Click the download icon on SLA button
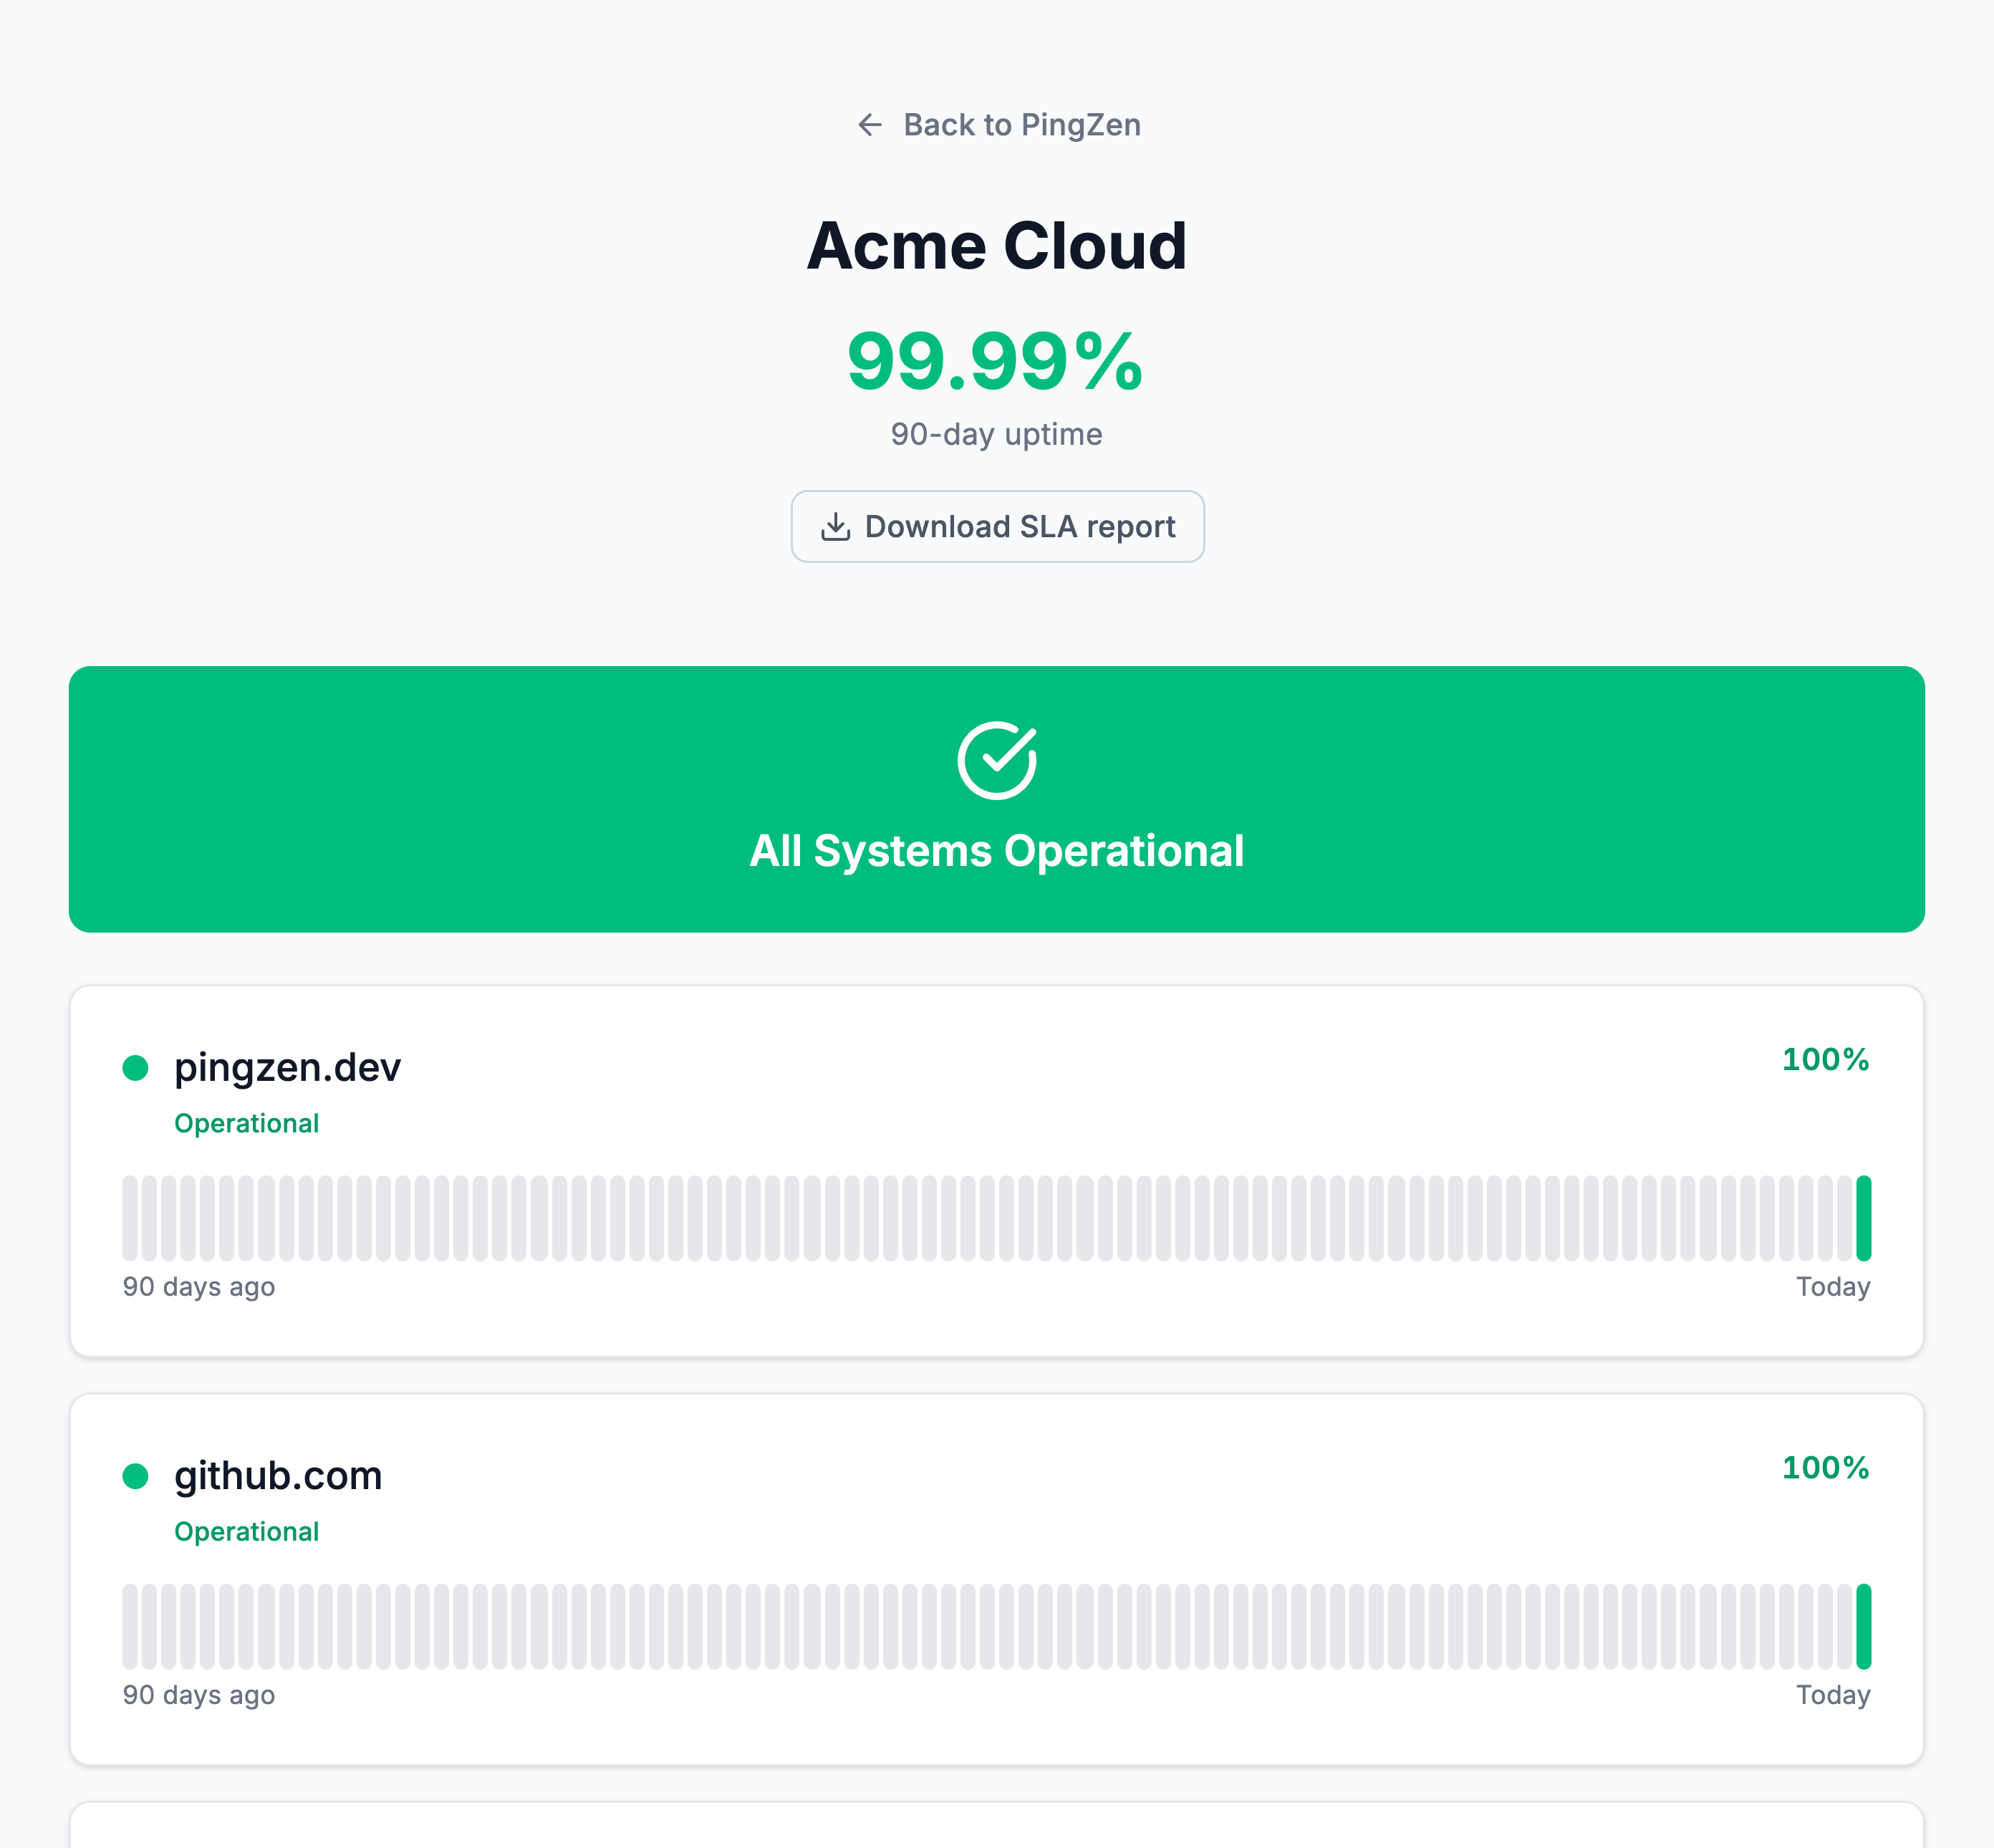Image resolution: width=1994 pixels, height=1848 pixels. [x=835, y=526]
